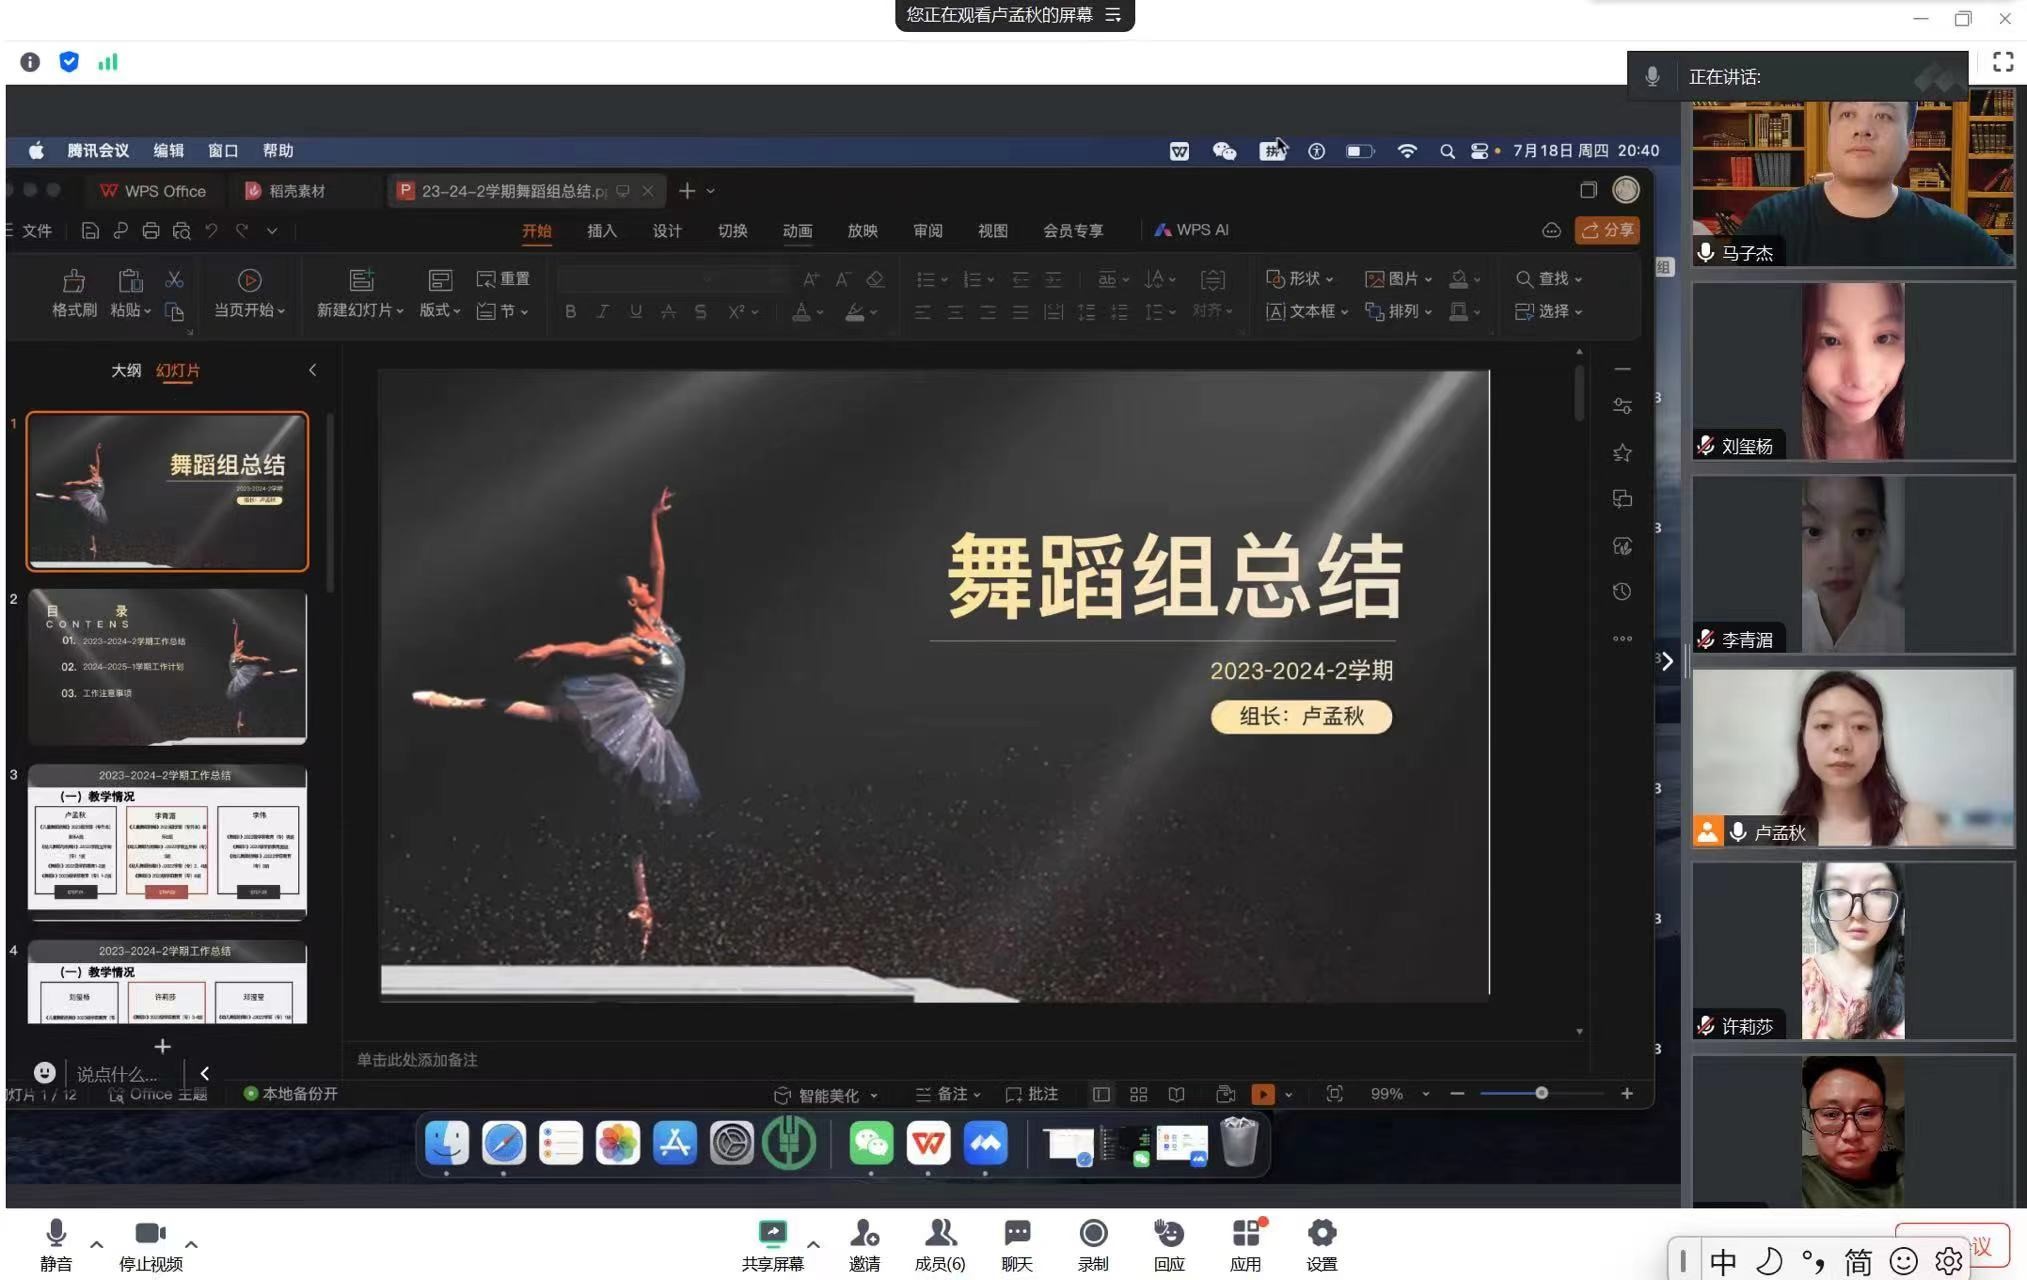Stop video camera
Viewport: 2027px width, 1280px height.
[x=150, y=1233]
